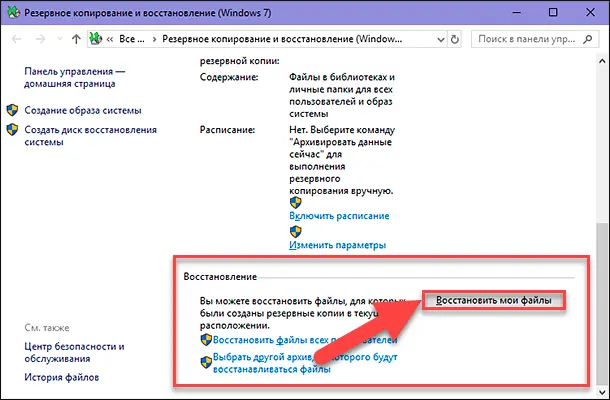Image resolution: width=610 pixels, height=400 pixels.
Task: Click the magnifier search icon
Action: click(588, 39)
